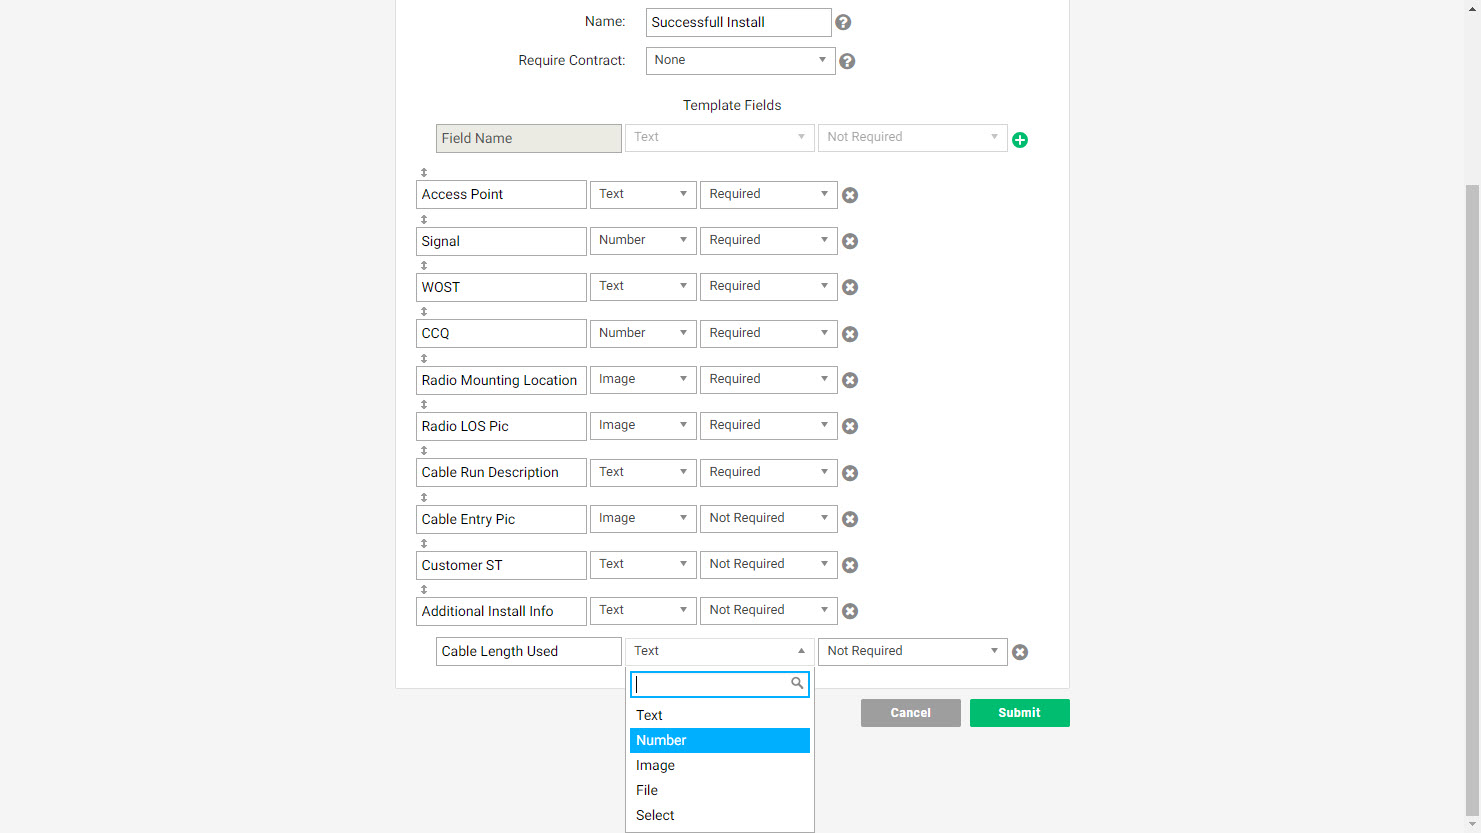Screen dimensions: 1481x833
Task: Open new field type dropdown beside Field Name
Action: 720,138
